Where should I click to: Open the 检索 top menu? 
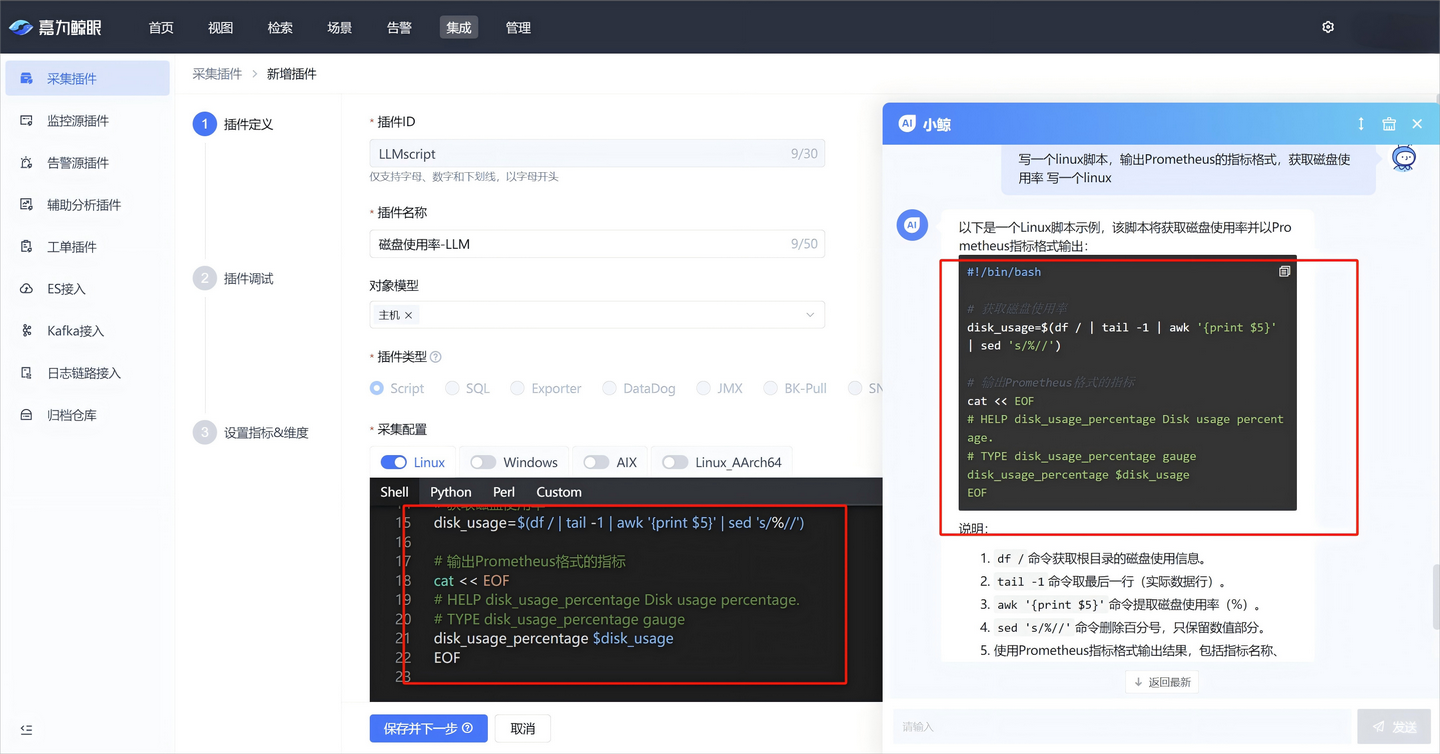280,27
